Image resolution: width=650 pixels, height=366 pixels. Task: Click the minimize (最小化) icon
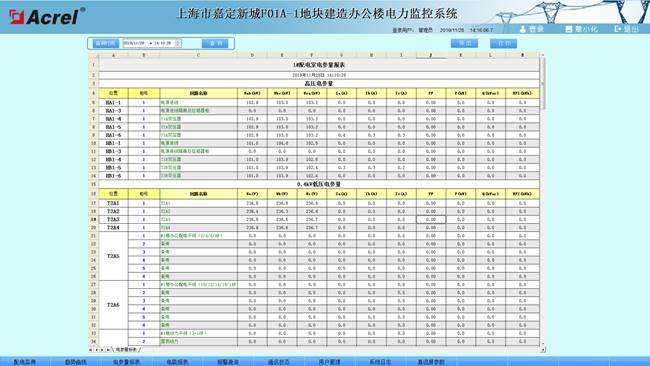pyautogui.click(x=569, y=29)
